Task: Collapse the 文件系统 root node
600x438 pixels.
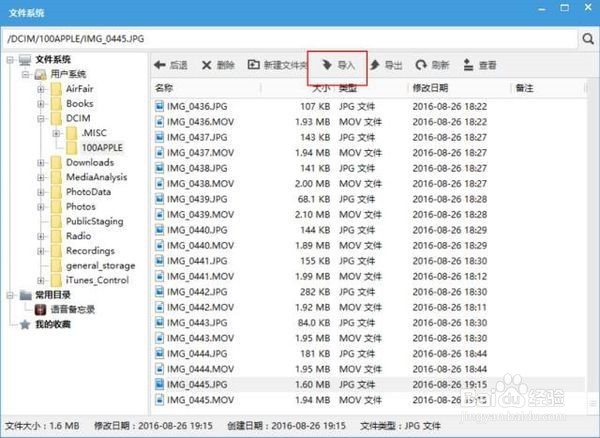Action: (x=11, y=60)
